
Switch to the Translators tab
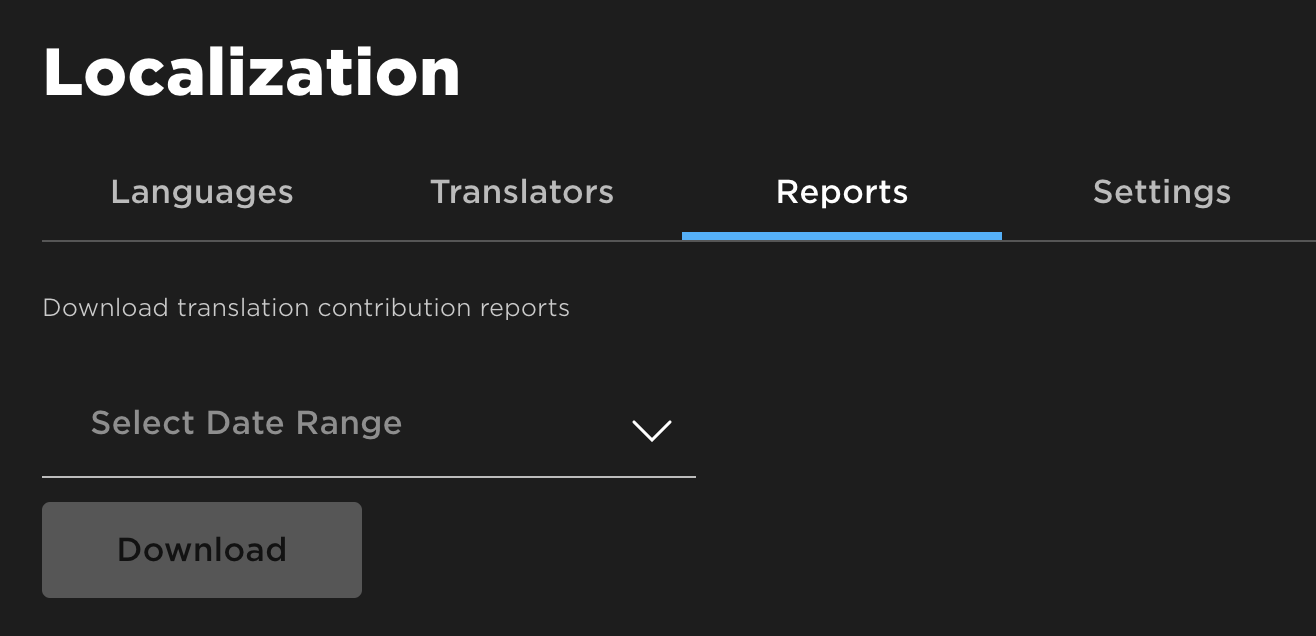tap(522, 192)
